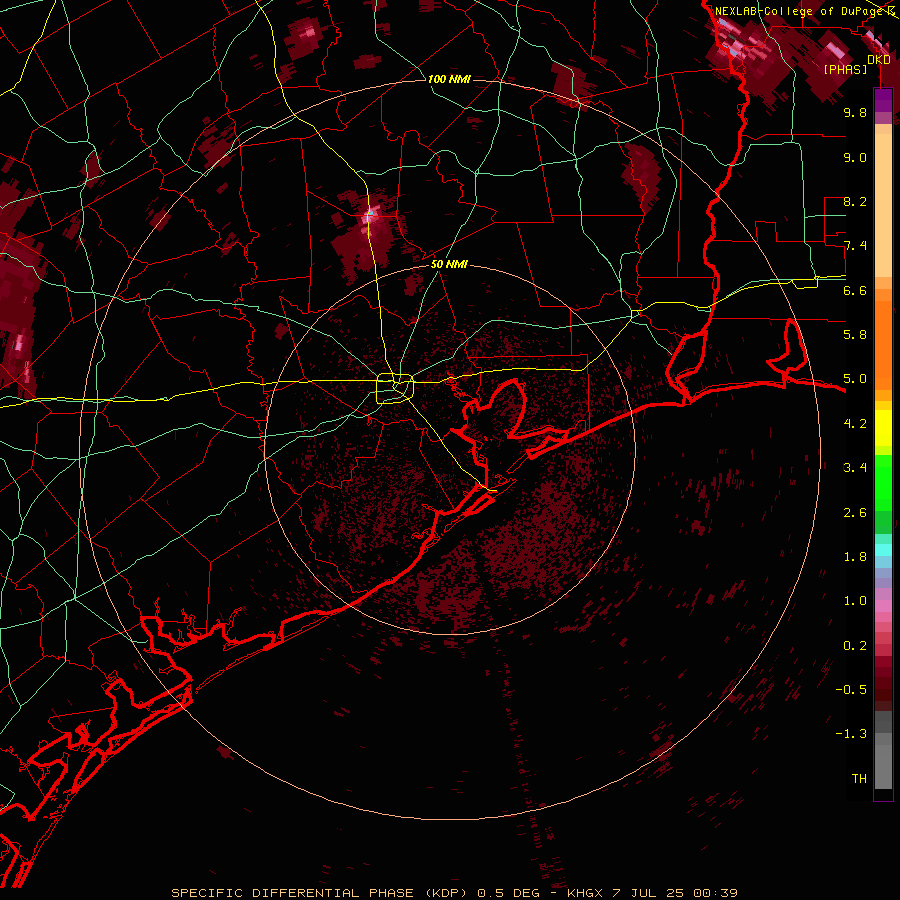Screen dimensions: 900x900
Task: Pick the bright green color scale segment
Action: (x=883, y=482)
